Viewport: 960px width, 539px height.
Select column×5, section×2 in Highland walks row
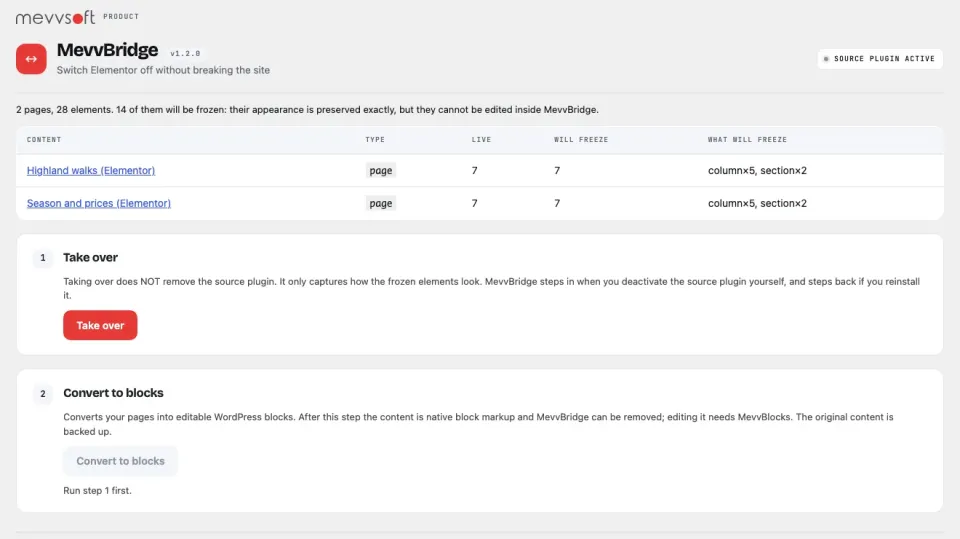tap(757, 170)
